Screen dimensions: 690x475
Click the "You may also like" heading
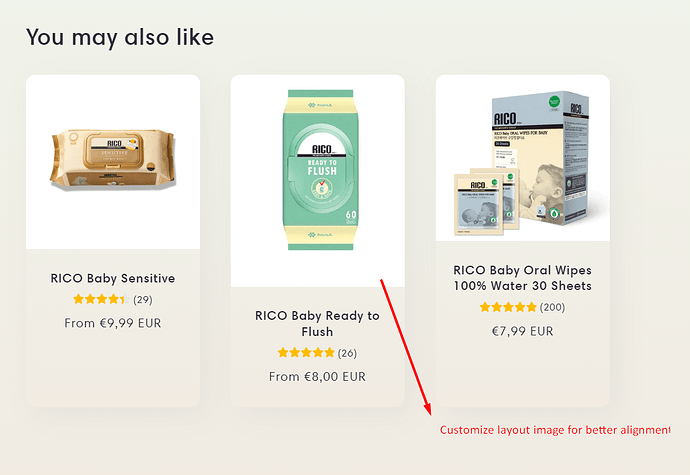[120, 37]
